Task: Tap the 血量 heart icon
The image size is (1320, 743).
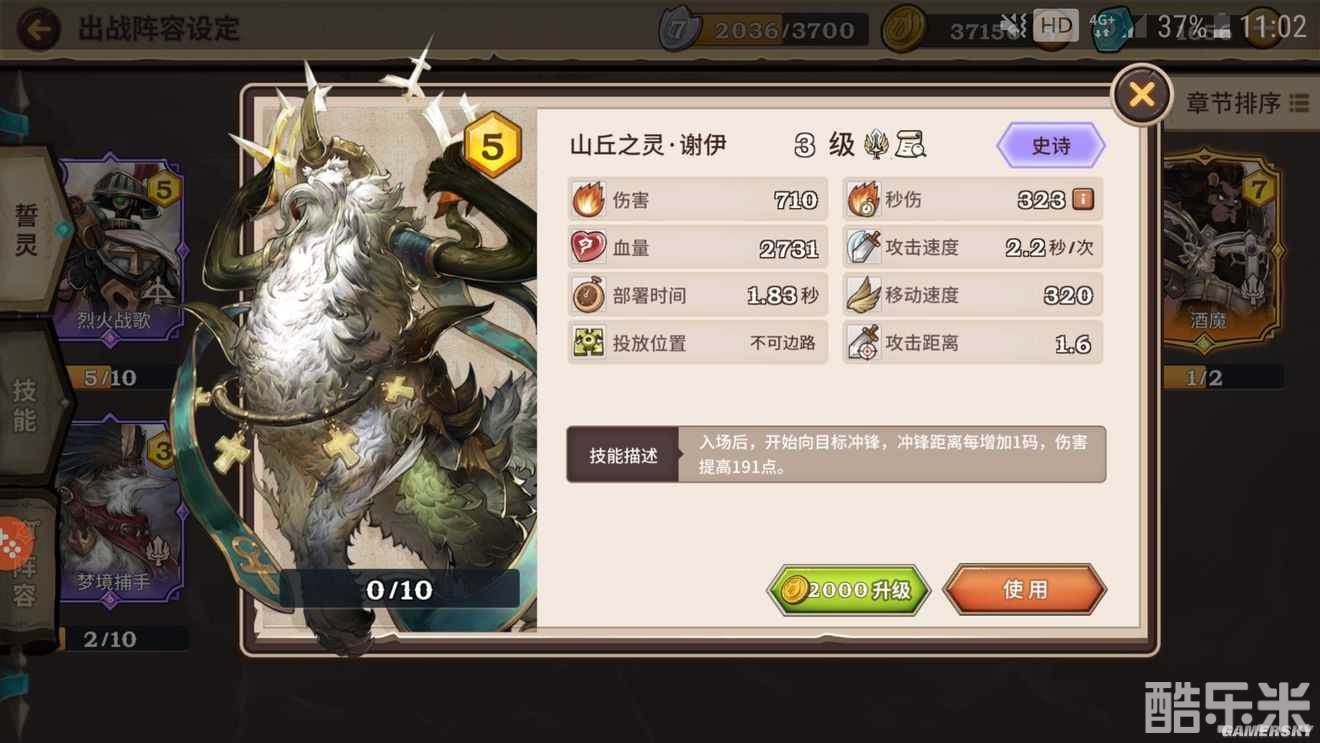Action: click(588, 248)
